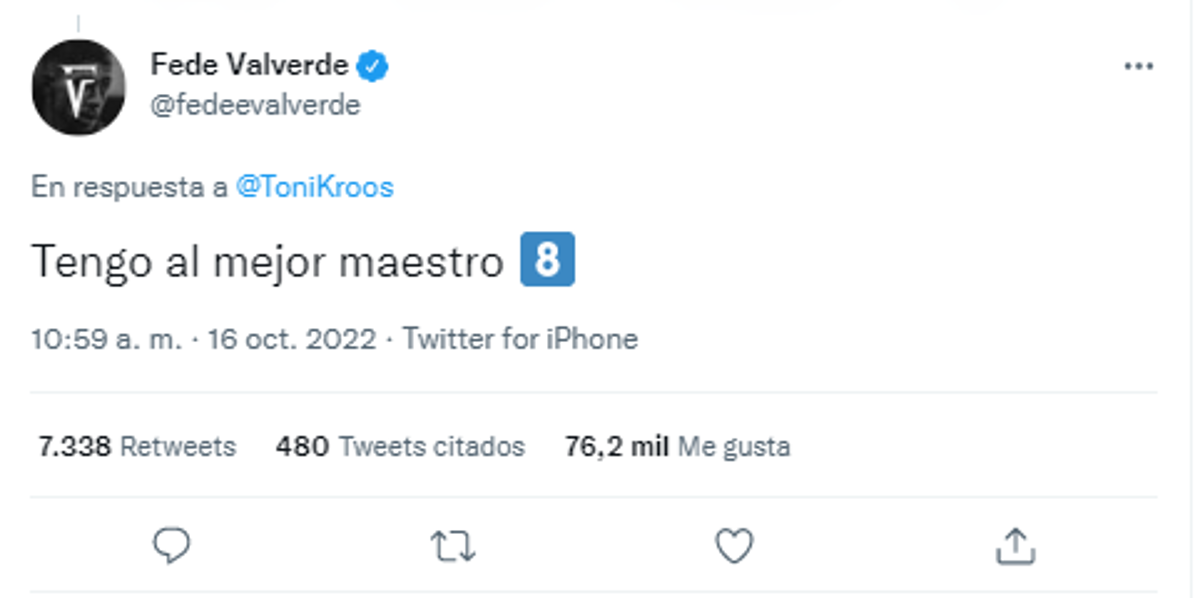View the 7.338 Retweets list

pyautogui.click(x=135, y=447)
